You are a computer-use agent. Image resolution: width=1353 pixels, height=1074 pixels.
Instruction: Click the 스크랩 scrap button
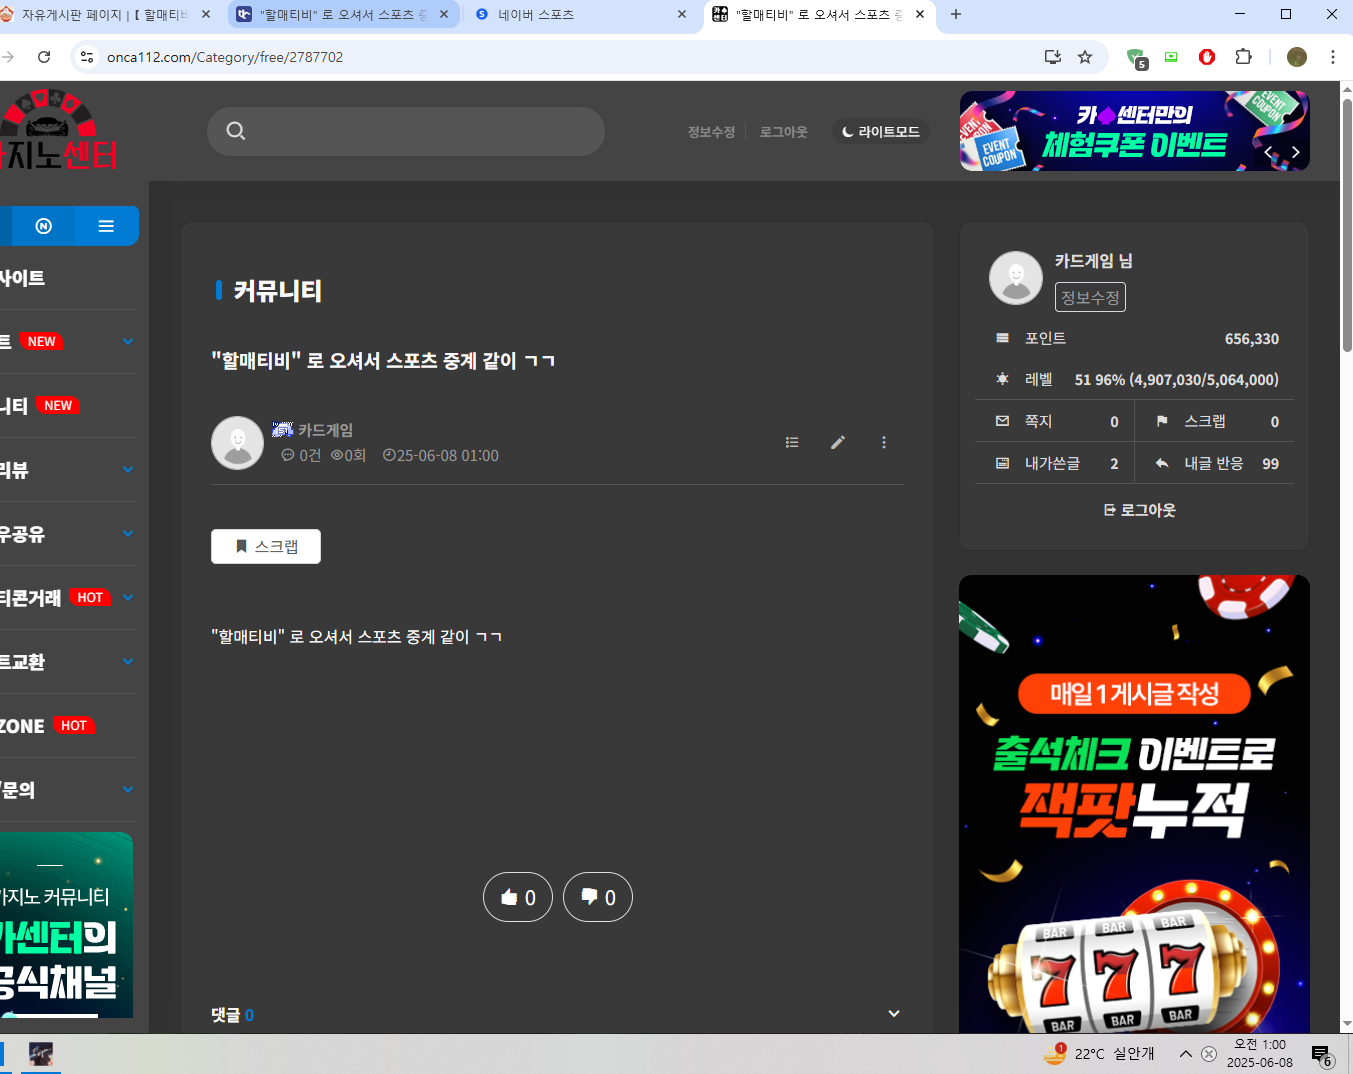coord(266,547)
